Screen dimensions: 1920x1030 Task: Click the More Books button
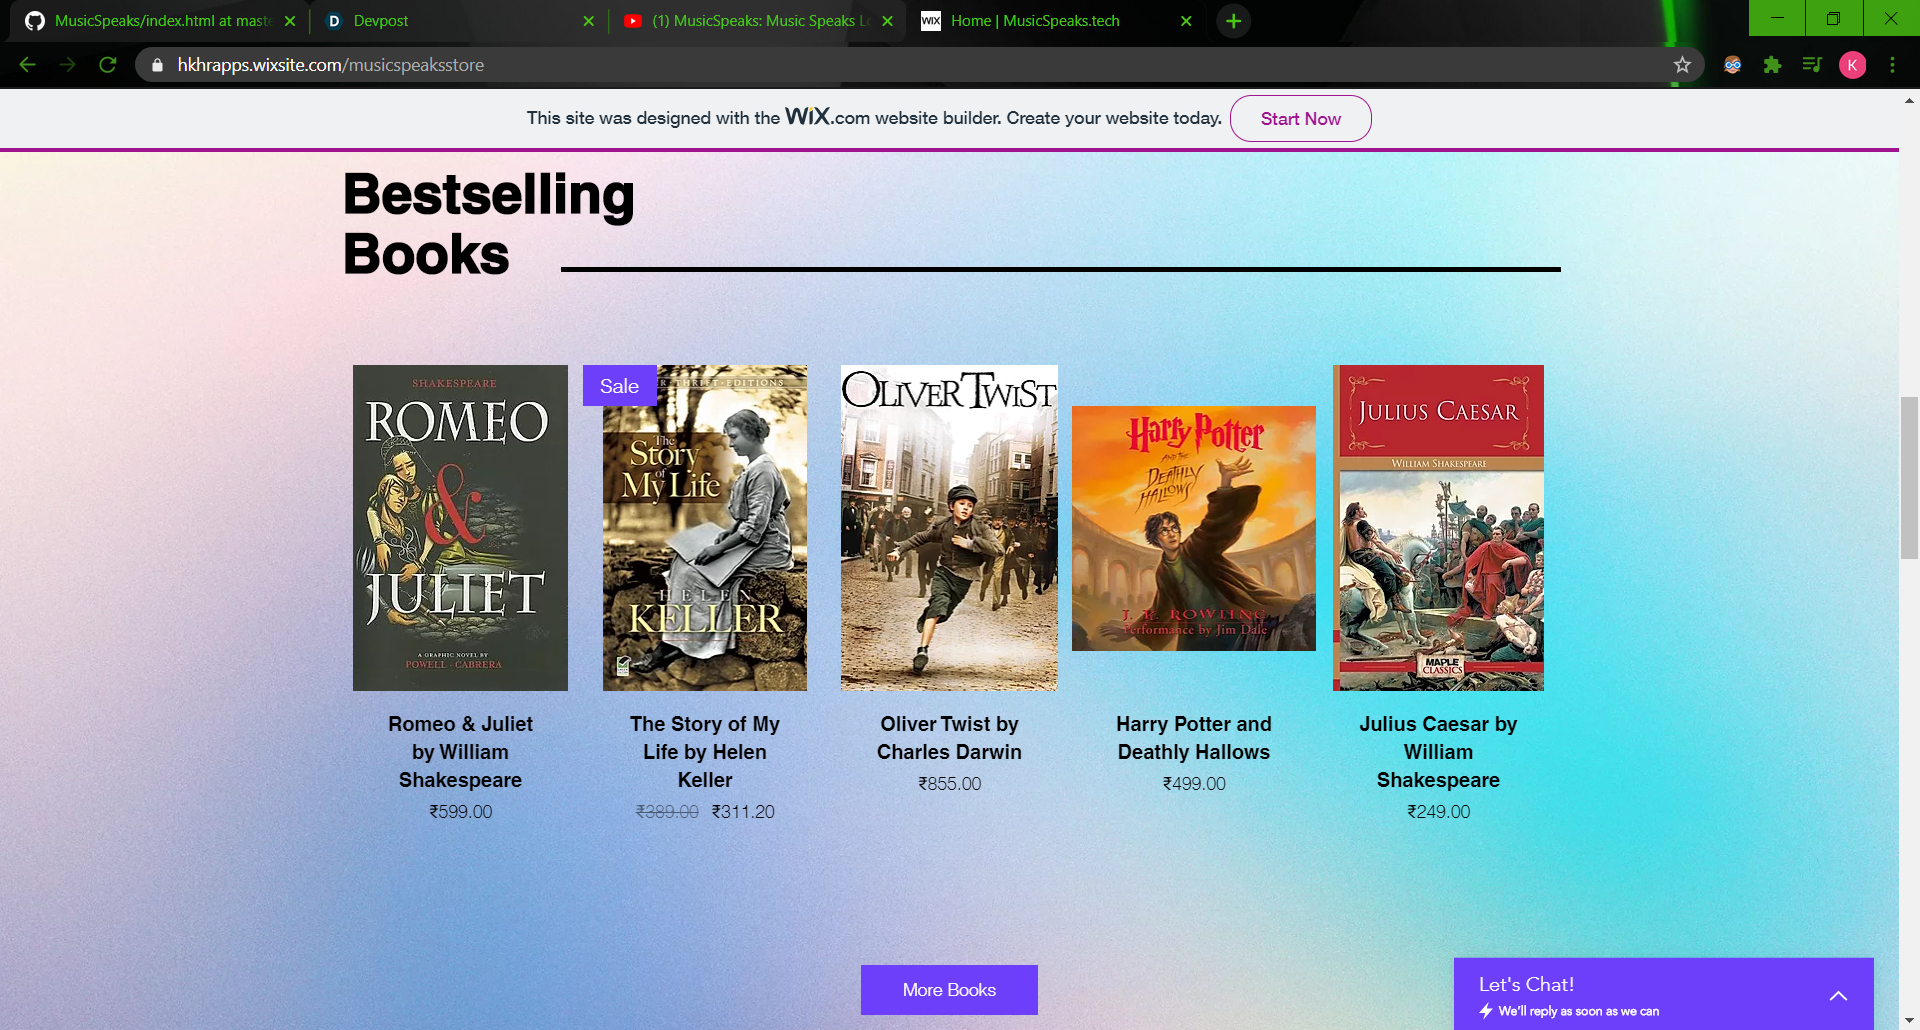(x=949, y=990)
